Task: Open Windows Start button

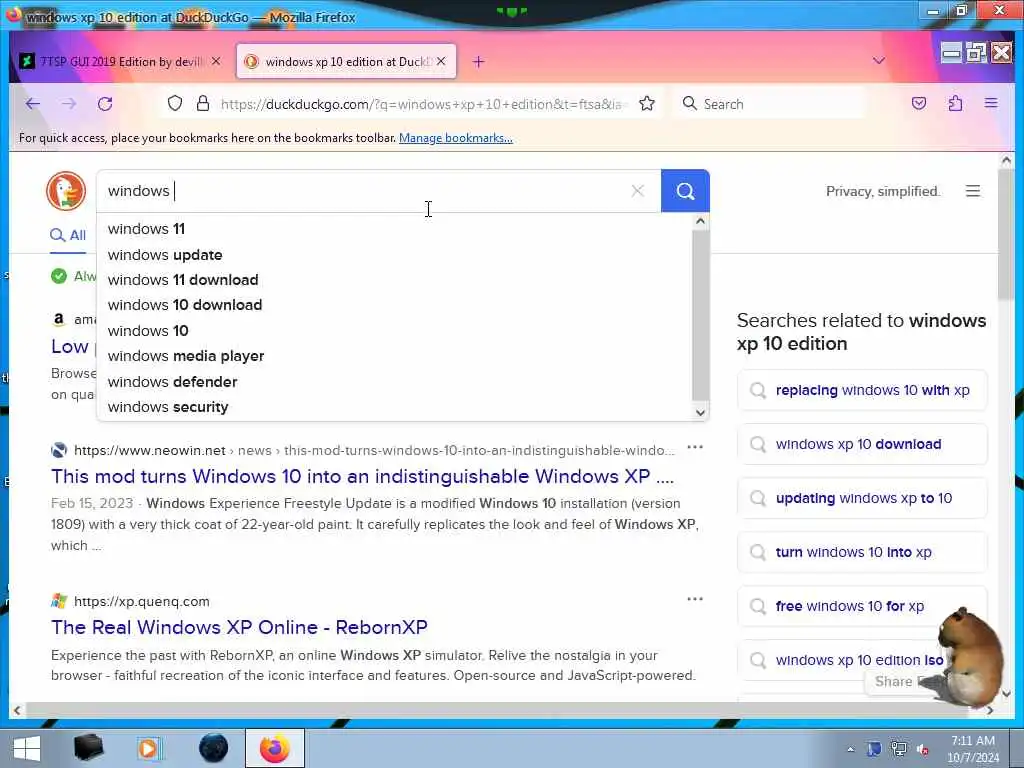Action: (26, 748)
